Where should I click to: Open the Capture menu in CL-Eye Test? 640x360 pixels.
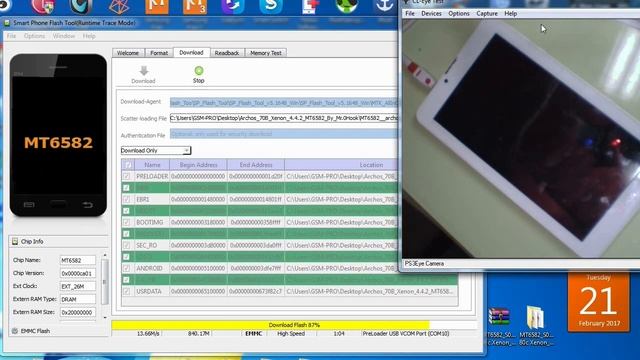pyautogui.click(x=487, y=13)
